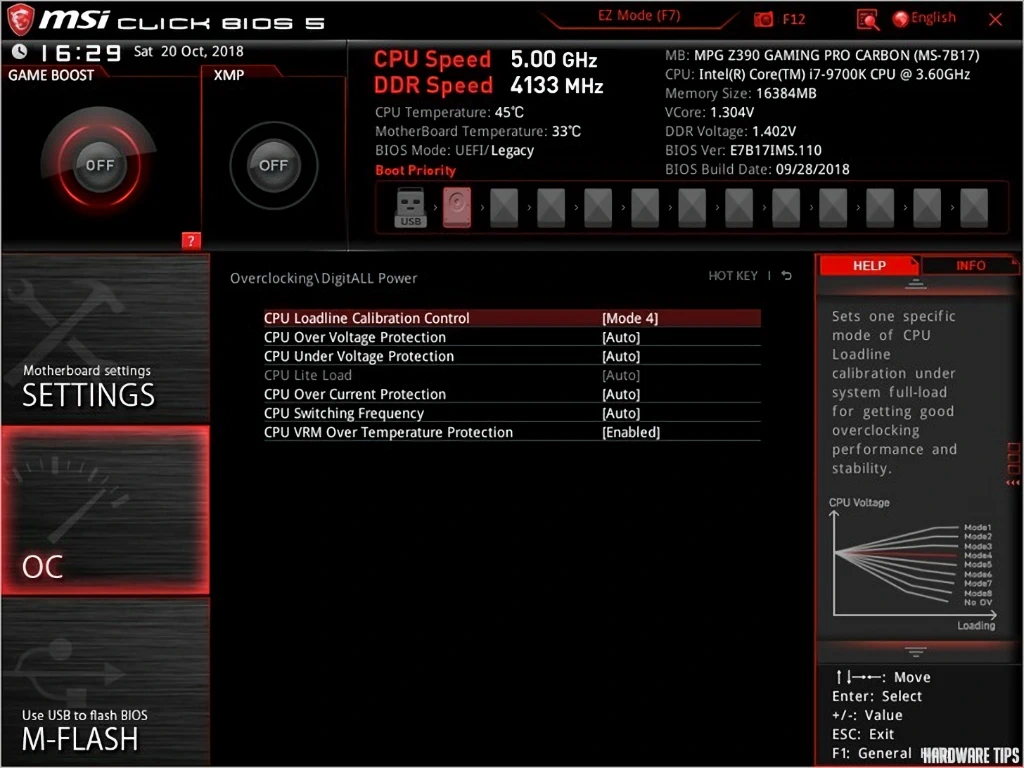Open the HOT KEY list
The width and height of the screenshot is (1024, 768).
tap(733, 276)
